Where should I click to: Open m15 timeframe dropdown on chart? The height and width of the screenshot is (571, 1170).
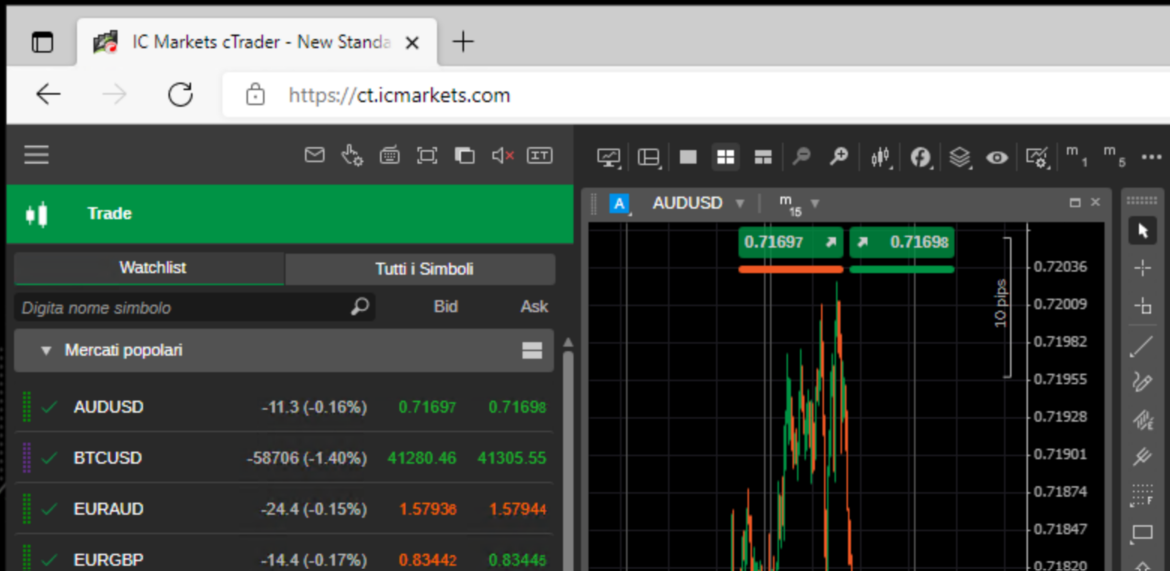(x=798, y=204)
